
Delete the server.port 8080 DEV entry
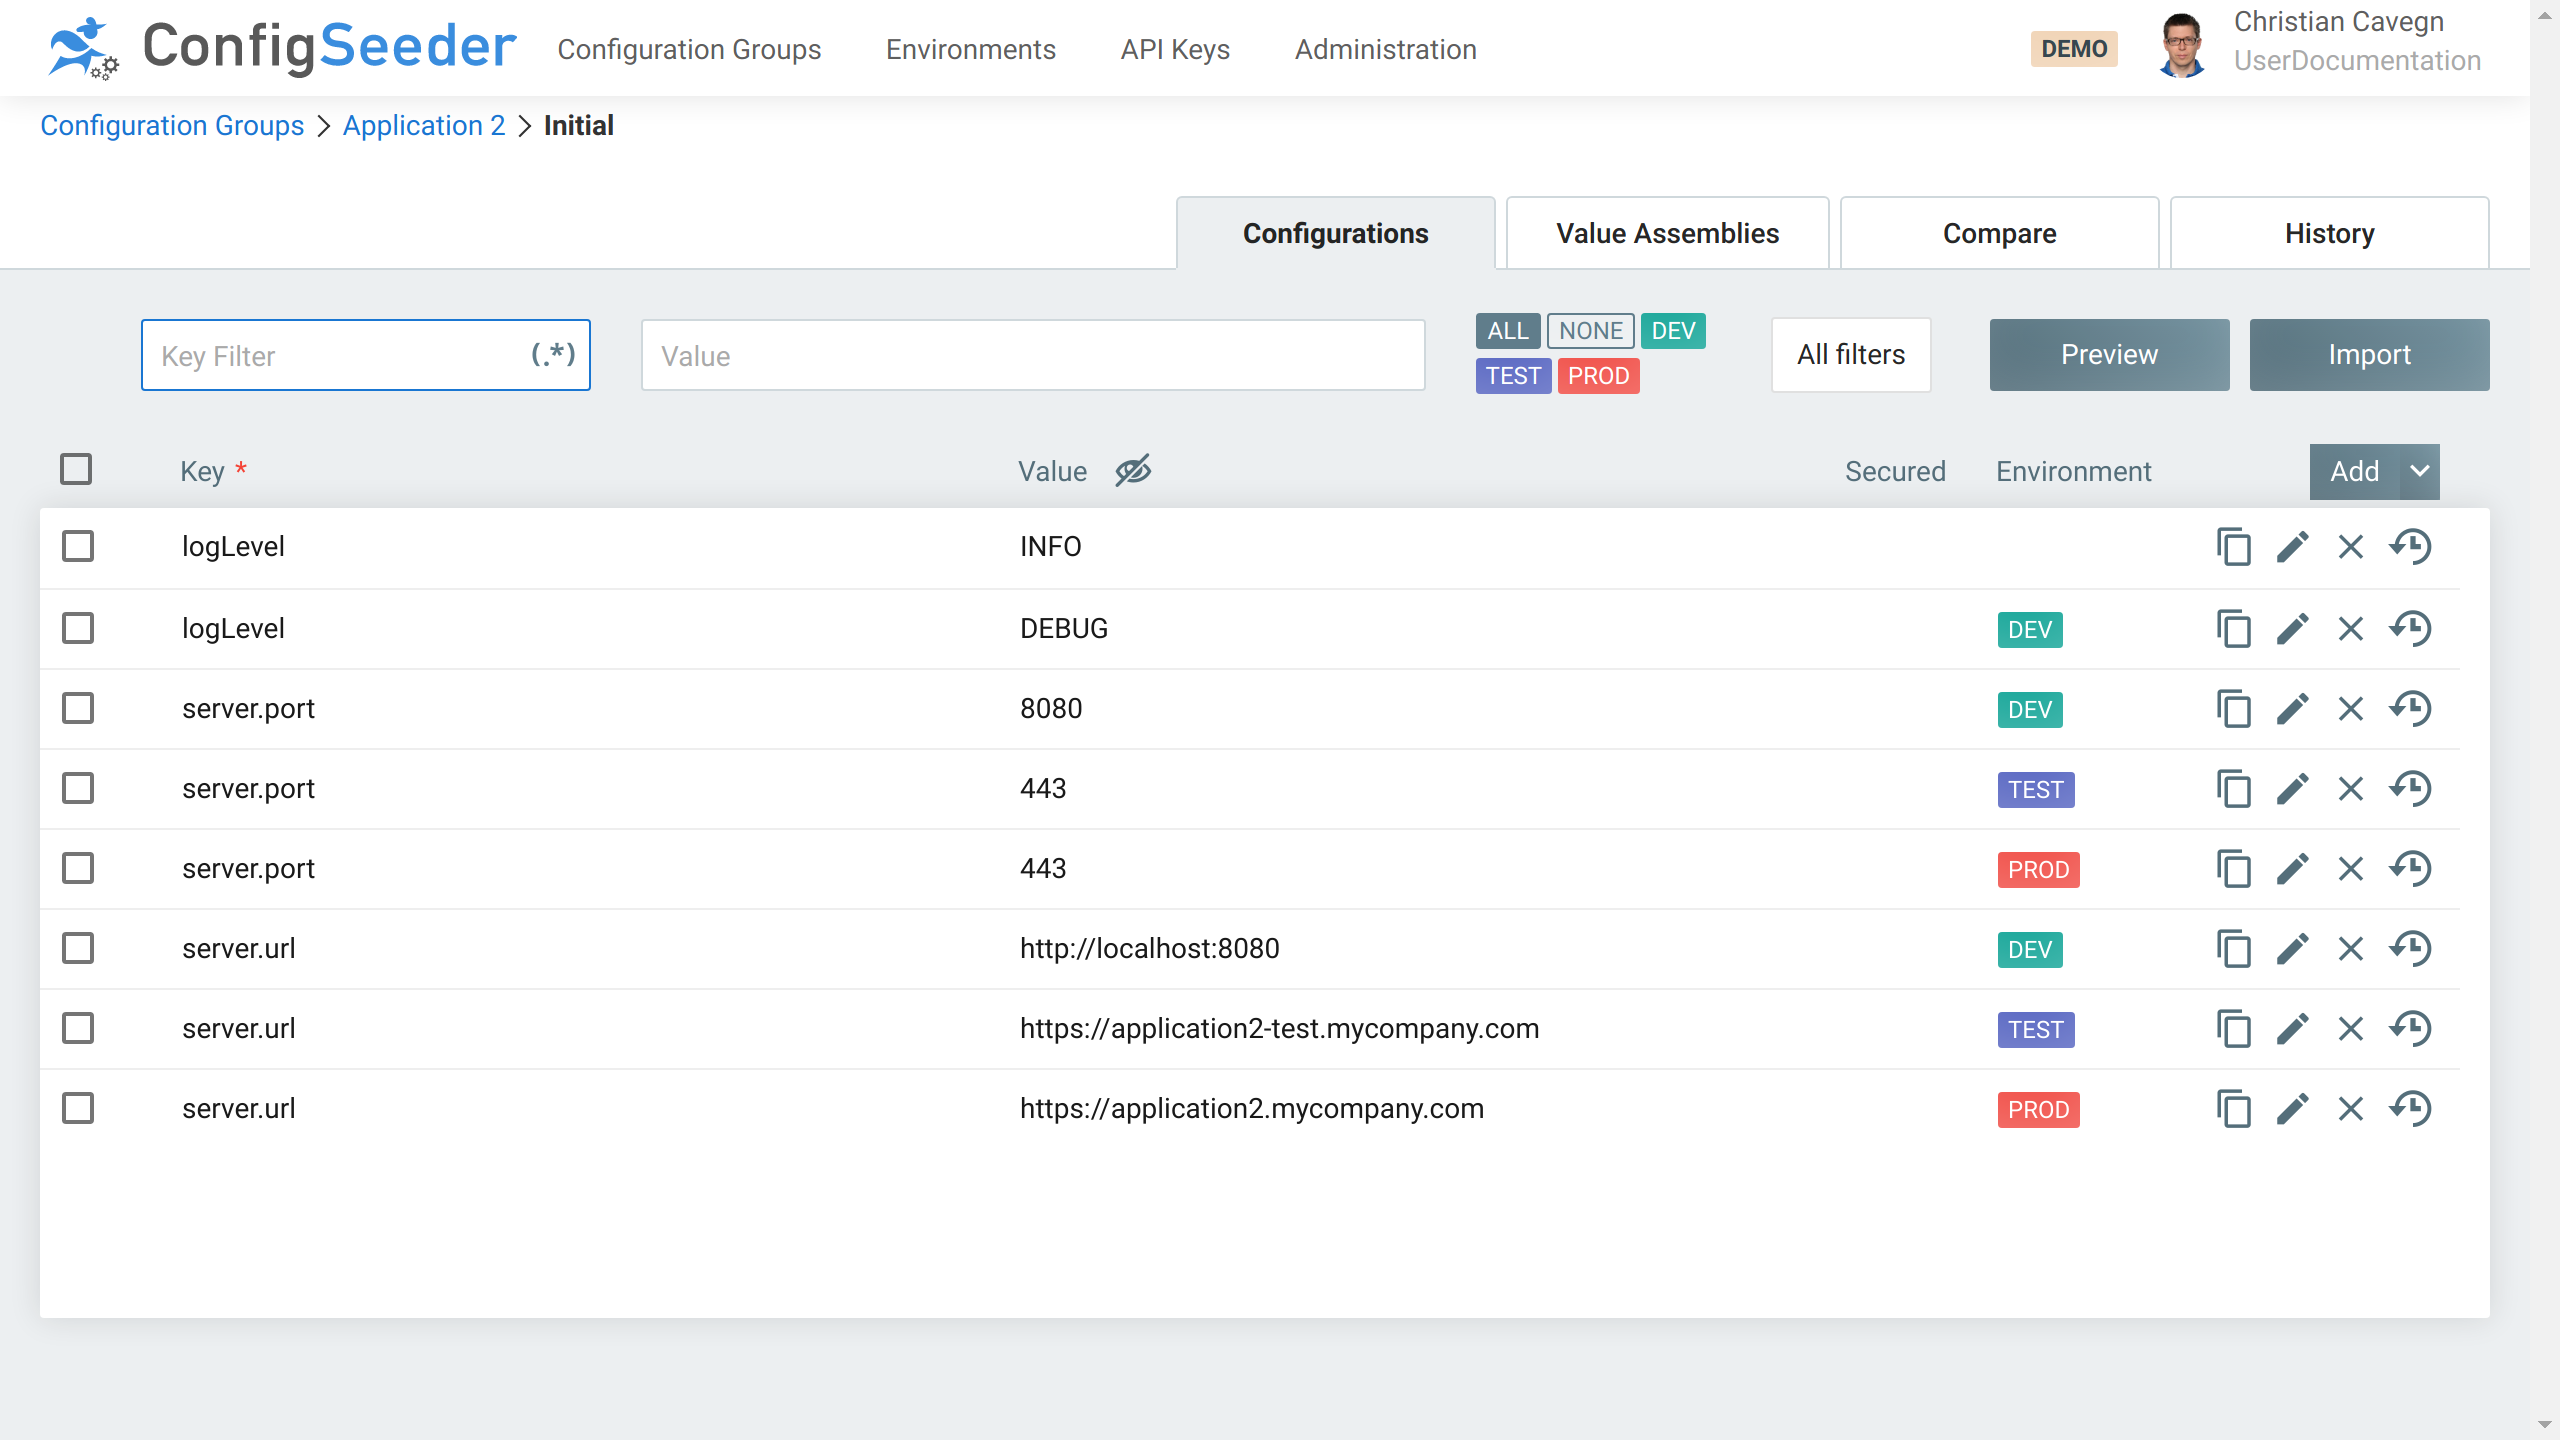tap(2350, 709)
